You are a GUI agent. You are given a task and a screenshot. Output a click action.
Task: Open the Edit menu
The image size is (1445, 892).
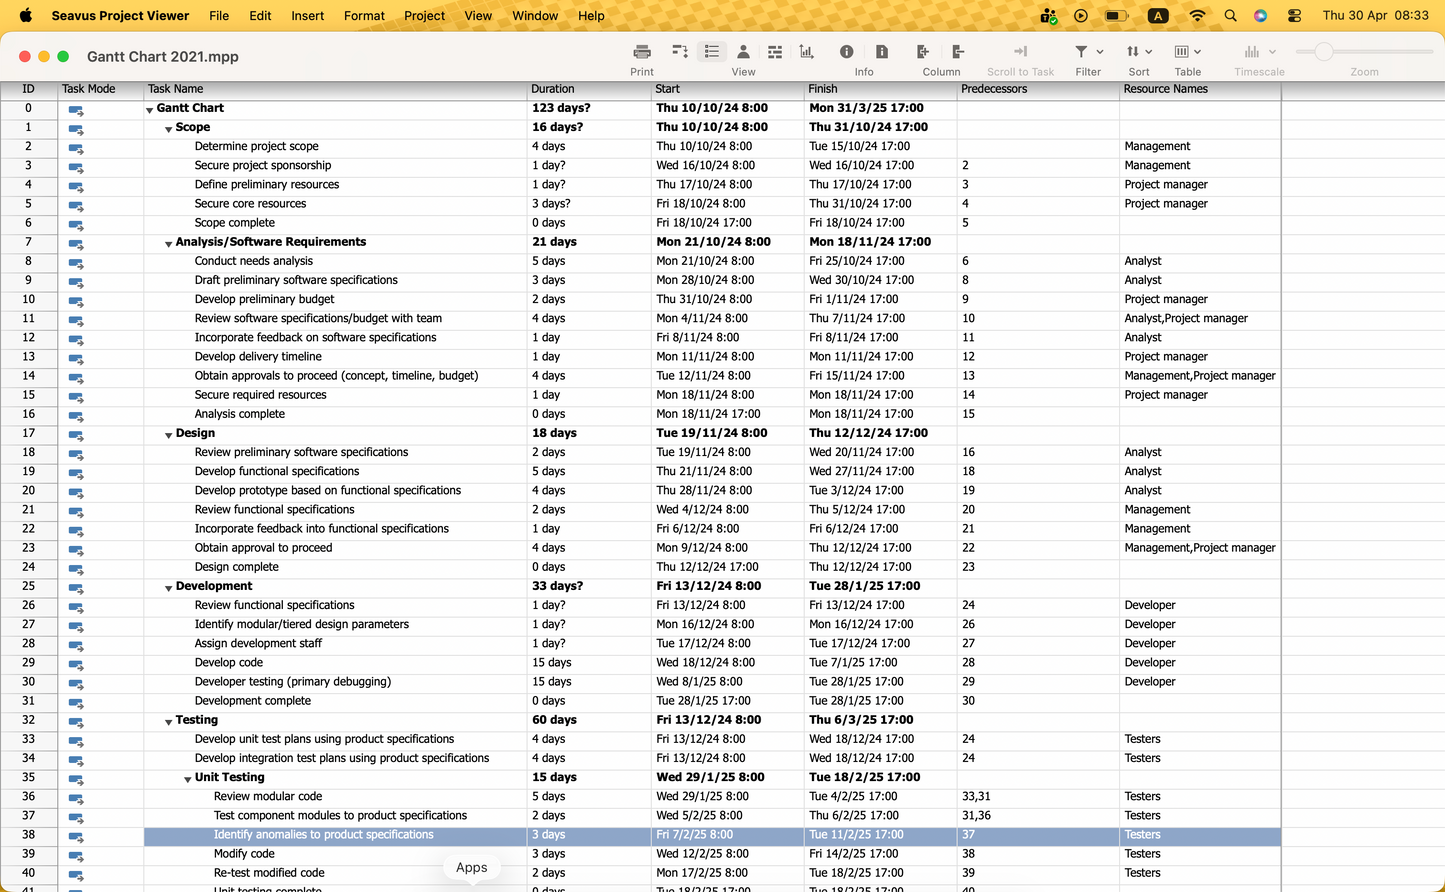point(261,15)
